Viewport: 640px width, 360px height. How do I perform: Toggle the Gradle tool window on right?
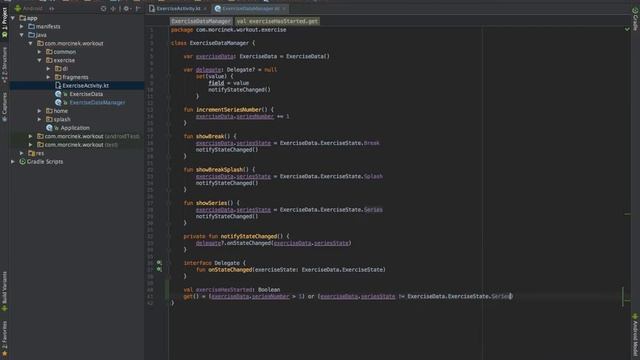click(635, 19)
